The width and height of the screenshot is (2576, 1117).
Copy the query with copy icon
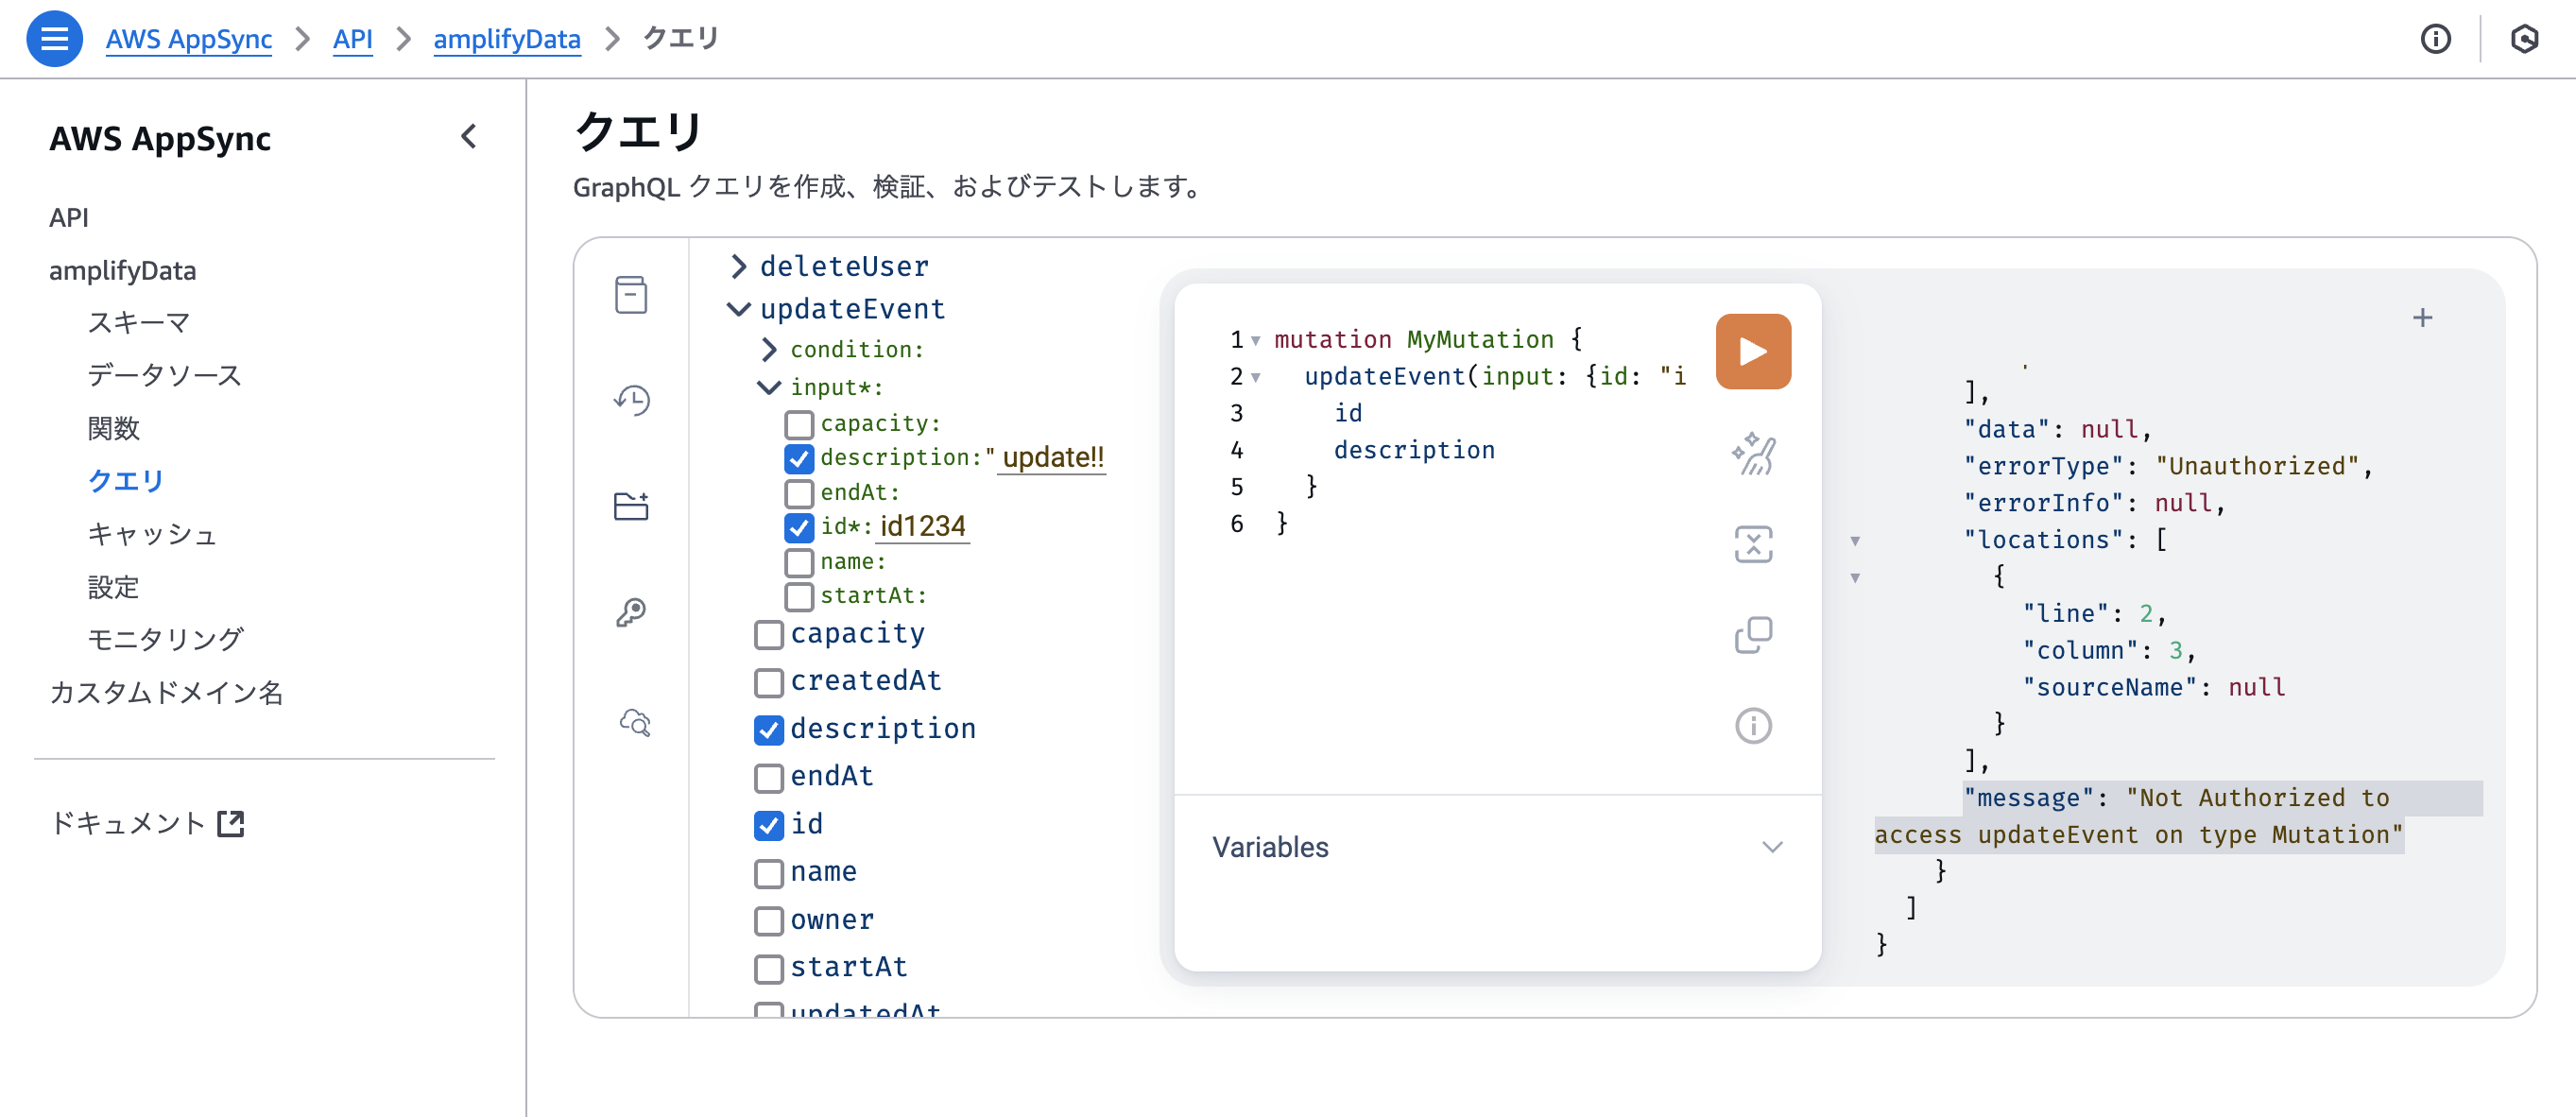[1753, 635]
